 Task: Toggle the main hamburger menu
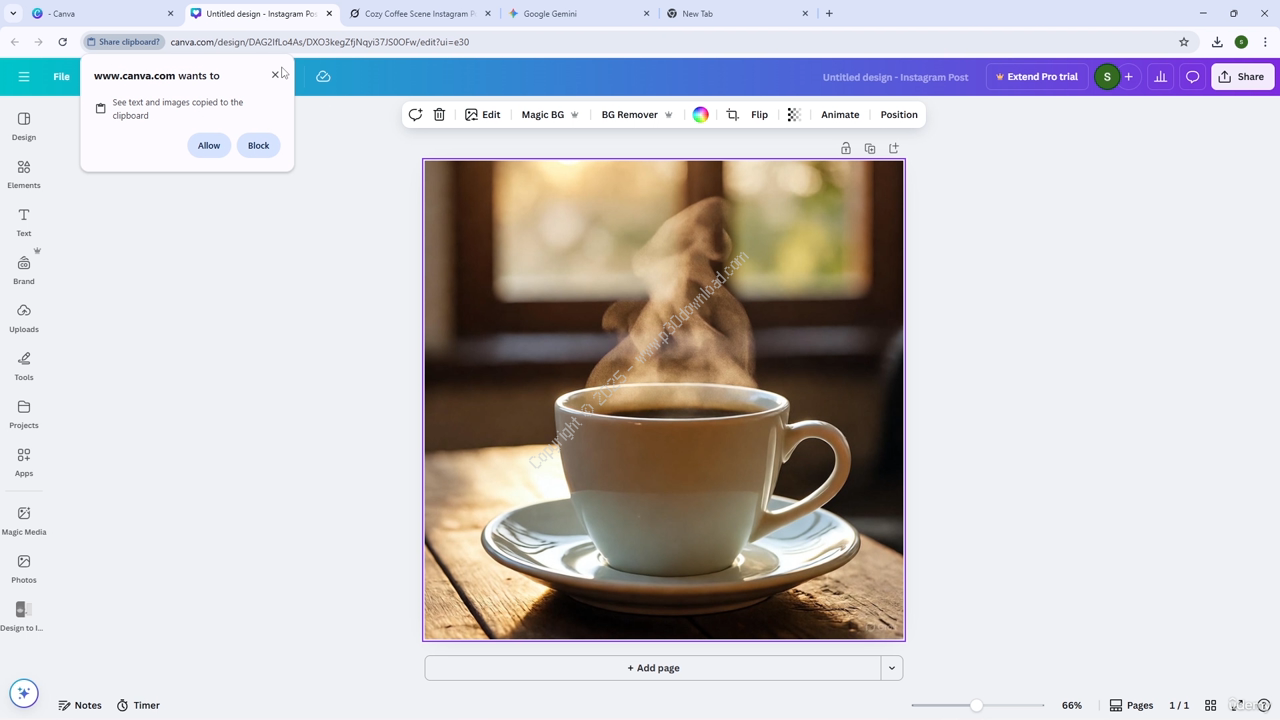[24, 77]
